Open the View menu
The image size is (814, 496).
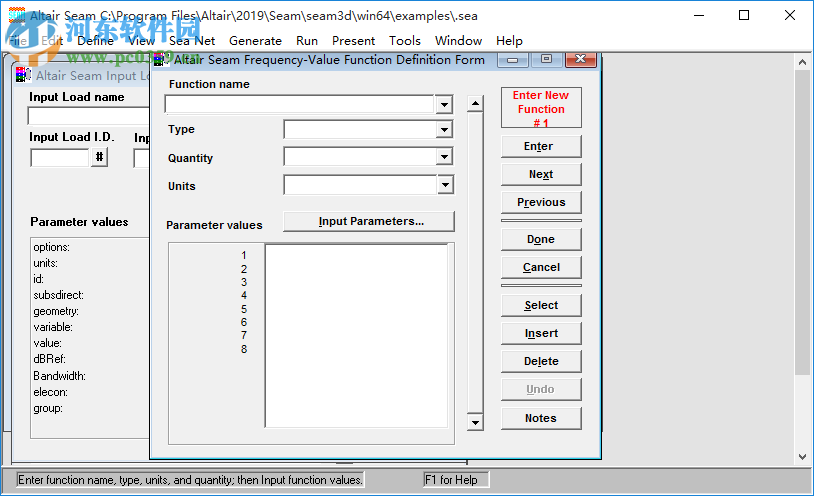[x=142, y=41]
